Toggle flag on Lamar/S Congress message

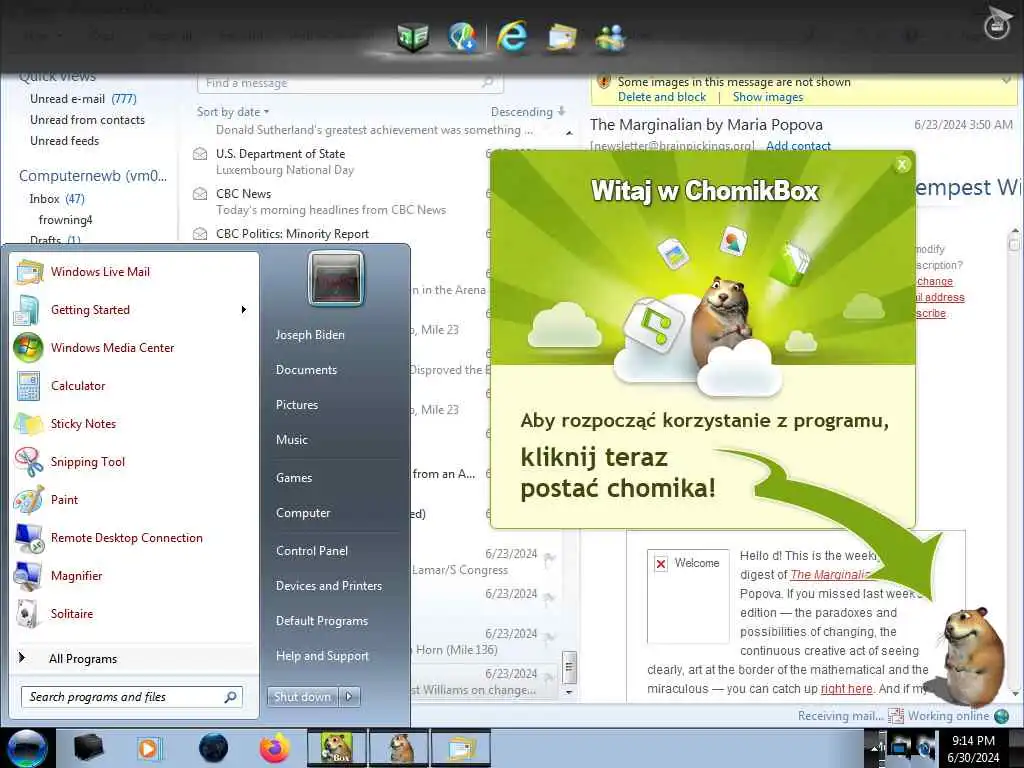tap(551, 559)
